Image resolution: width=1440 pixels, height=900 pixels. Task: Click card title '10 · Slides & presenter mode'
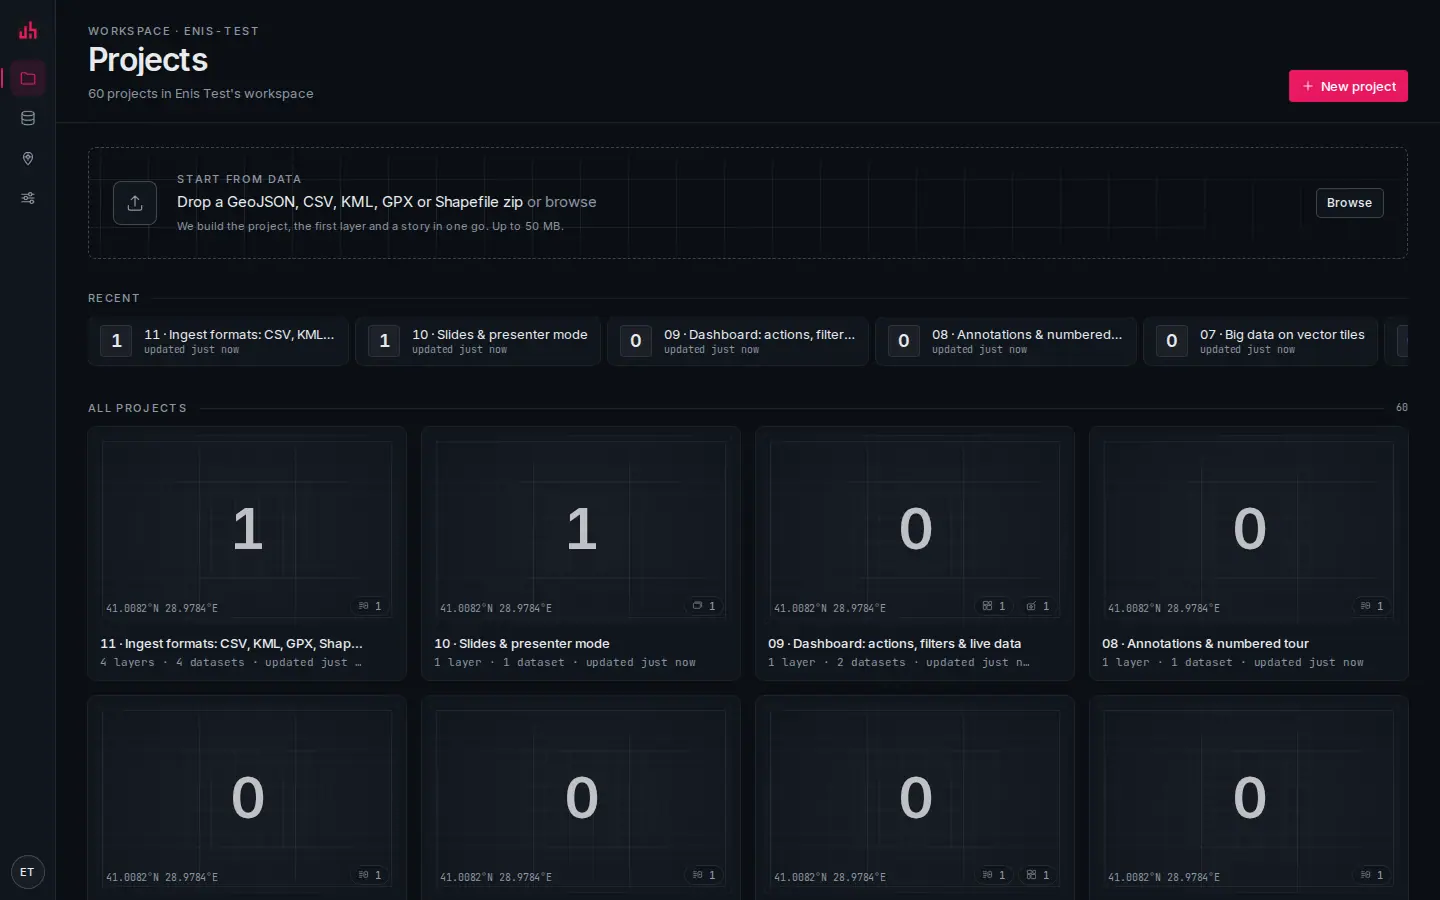pos(522,644)
